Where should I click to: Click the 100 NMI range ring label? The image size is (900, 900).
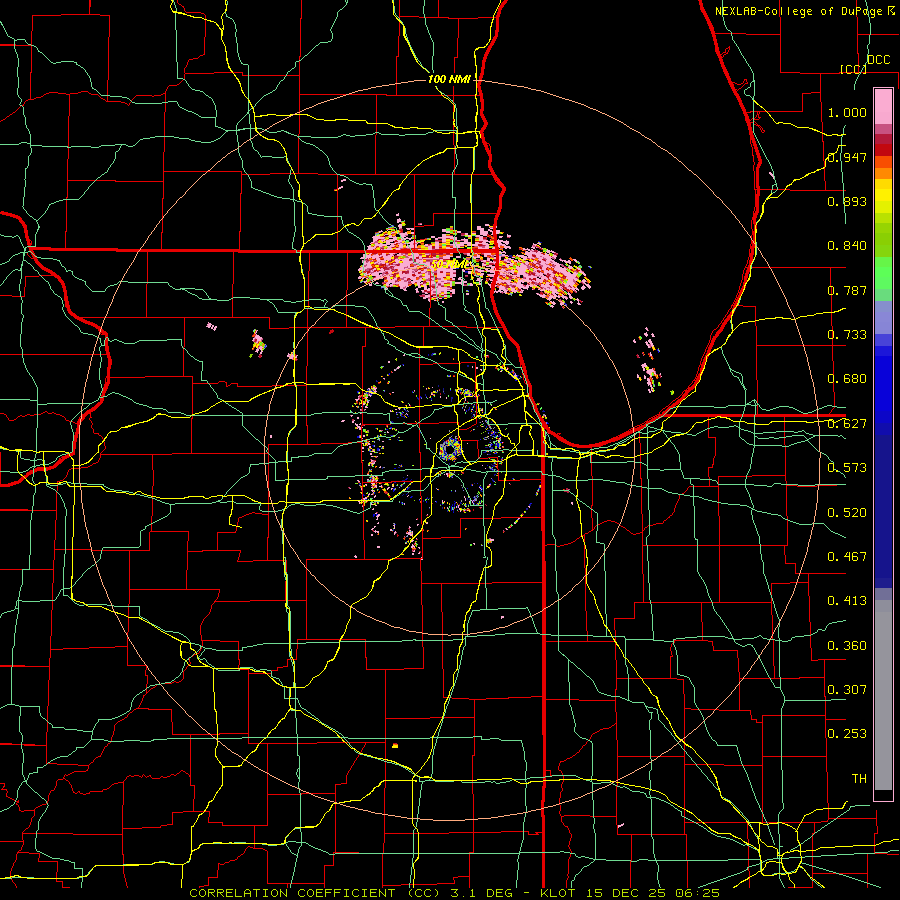[449, 79]
